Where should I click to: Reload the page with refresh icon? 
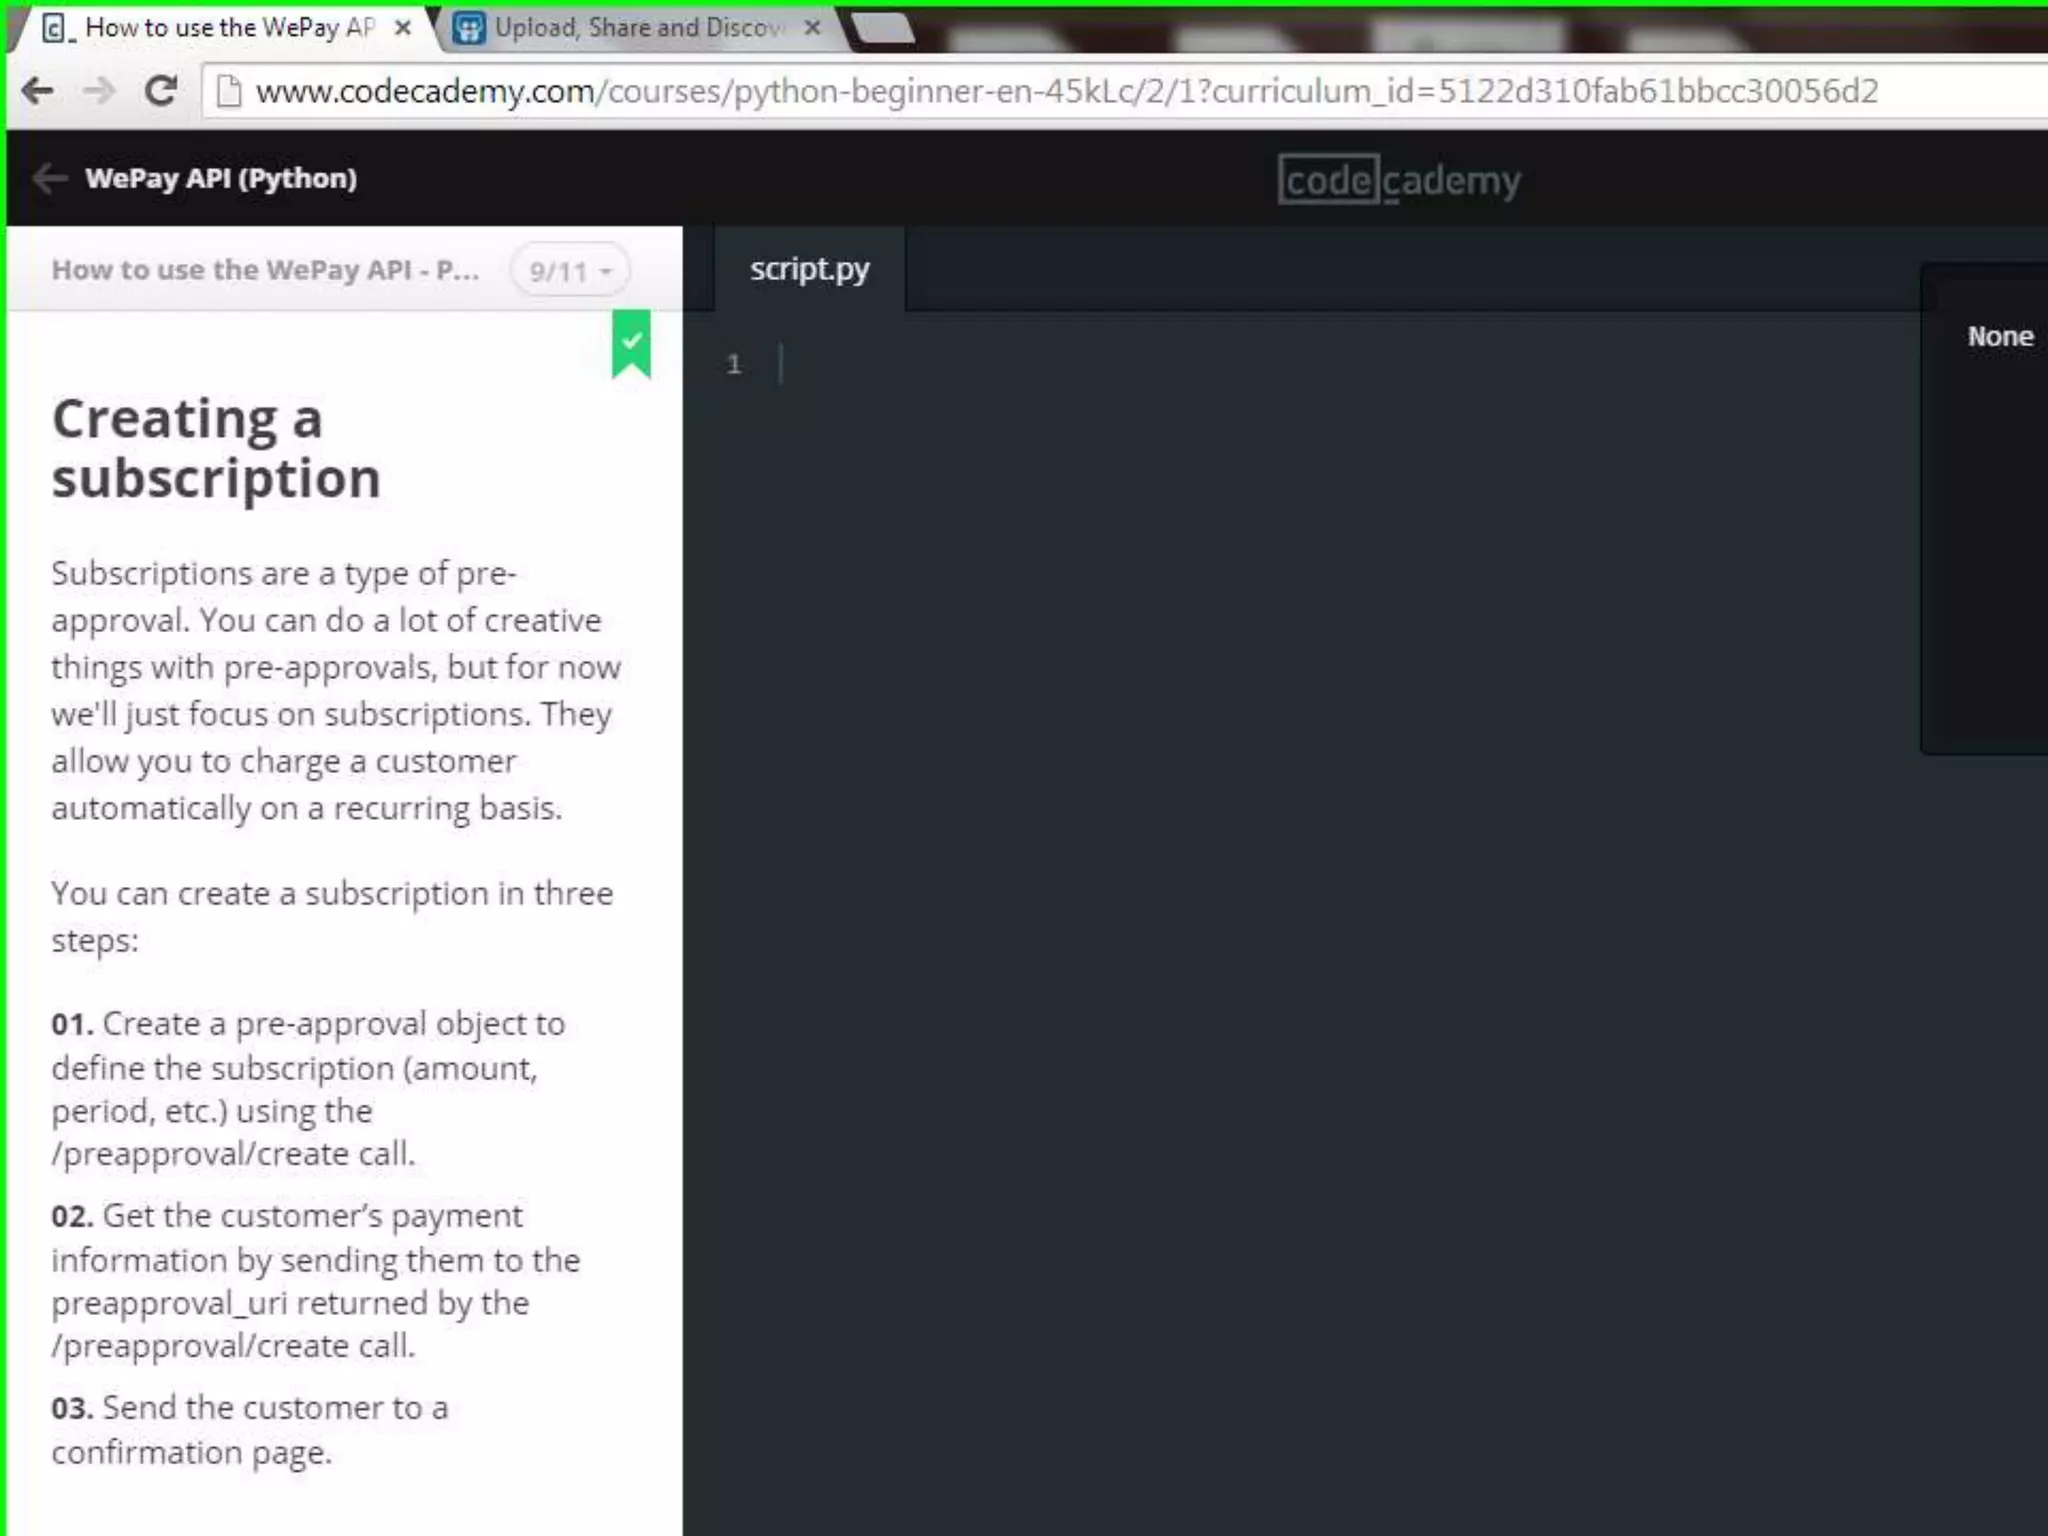click(160, 91)
